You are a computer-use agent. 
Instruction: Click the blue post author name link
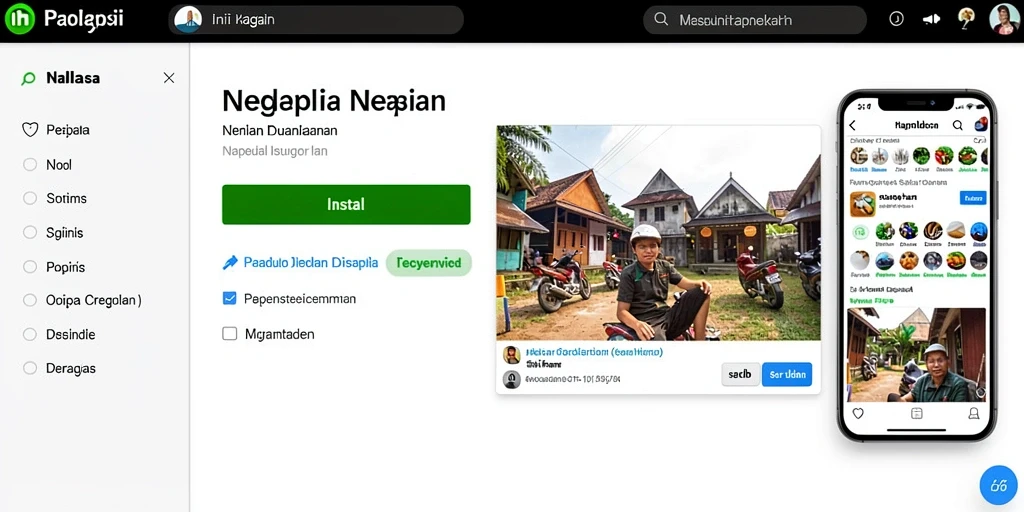[594, 352]
